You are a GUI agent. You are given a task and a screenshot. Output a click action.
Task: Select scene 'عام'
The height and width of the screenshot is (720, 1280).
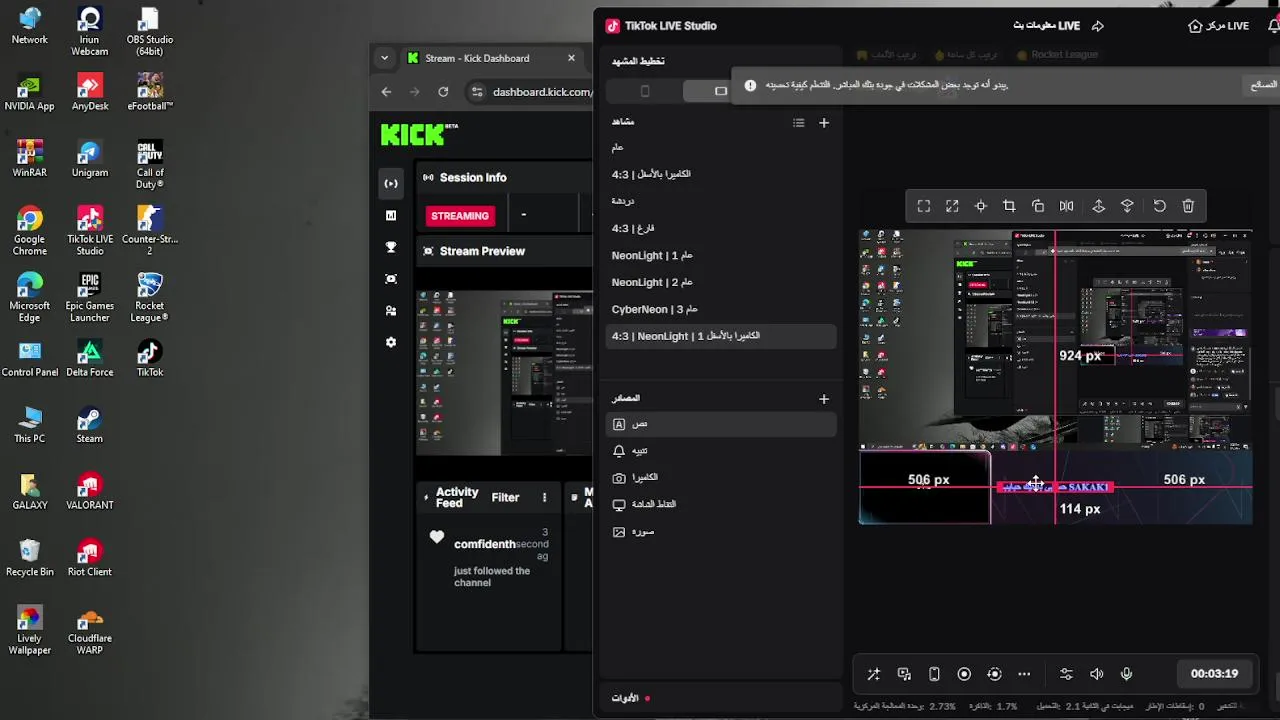tap(720, 147)
